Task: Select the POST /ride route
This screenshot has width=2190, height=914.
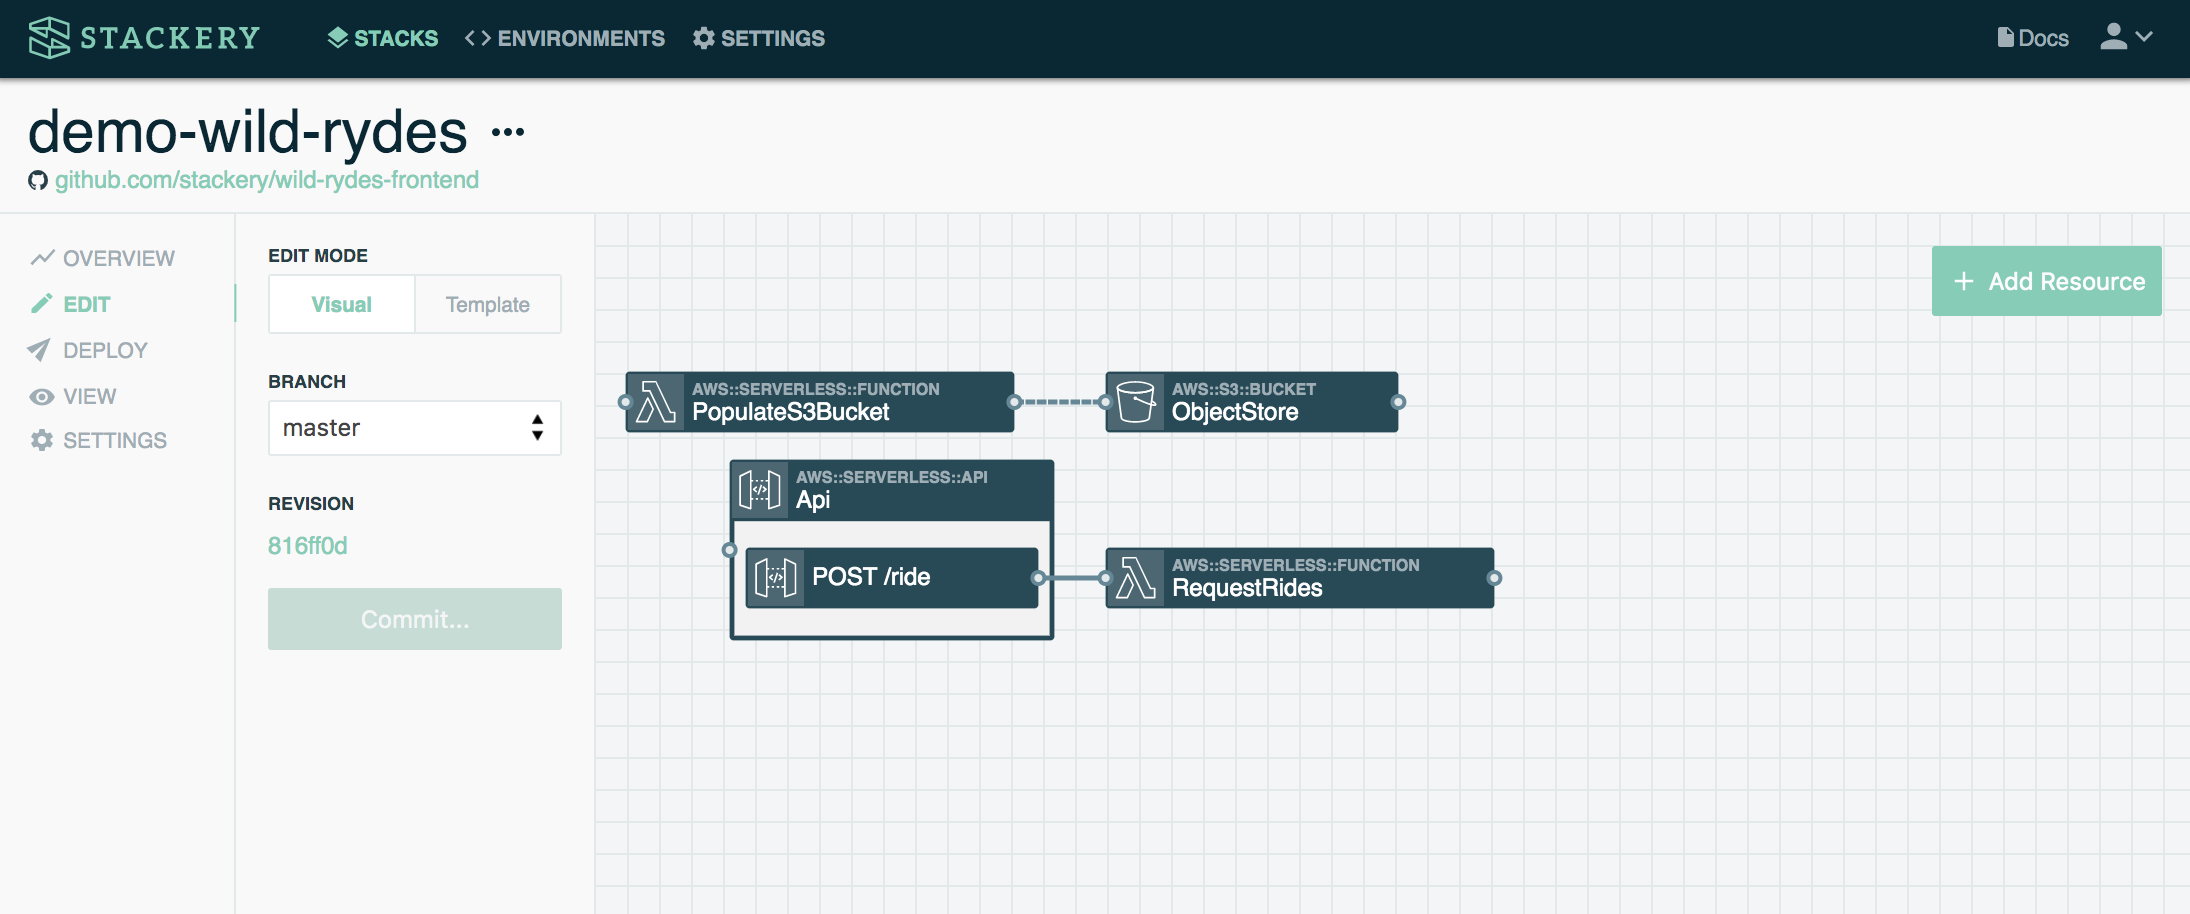Action: coord(892,578)
